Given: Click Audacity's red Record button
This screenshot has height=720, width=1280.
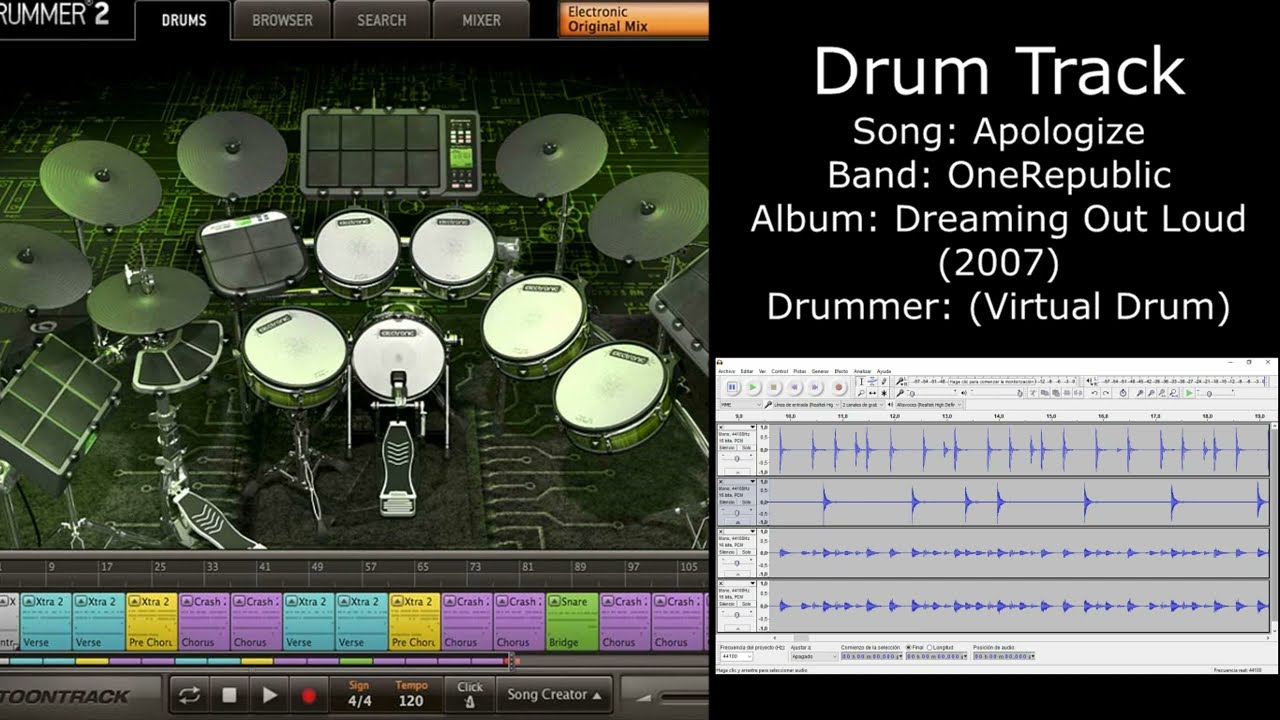Looking at the screenshot, I should (x=839, y=387).
